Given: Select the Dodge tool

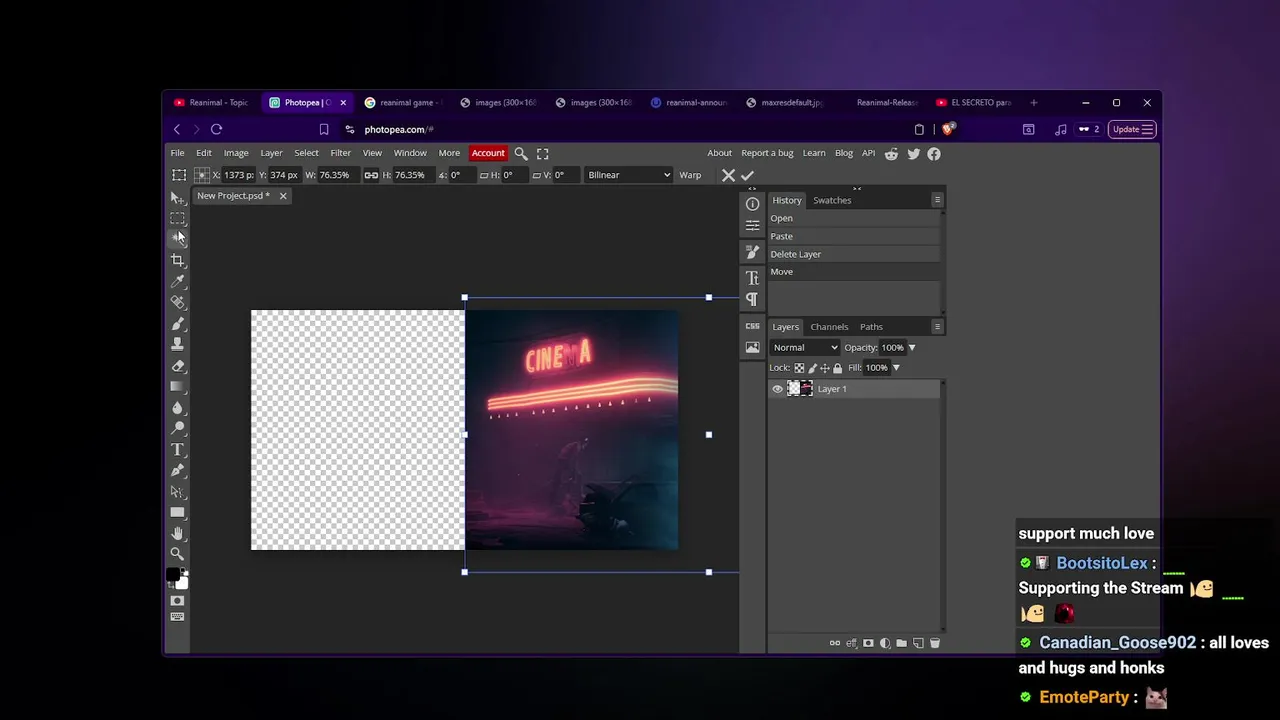Looking at the screenshot, I should pos(177,428).
